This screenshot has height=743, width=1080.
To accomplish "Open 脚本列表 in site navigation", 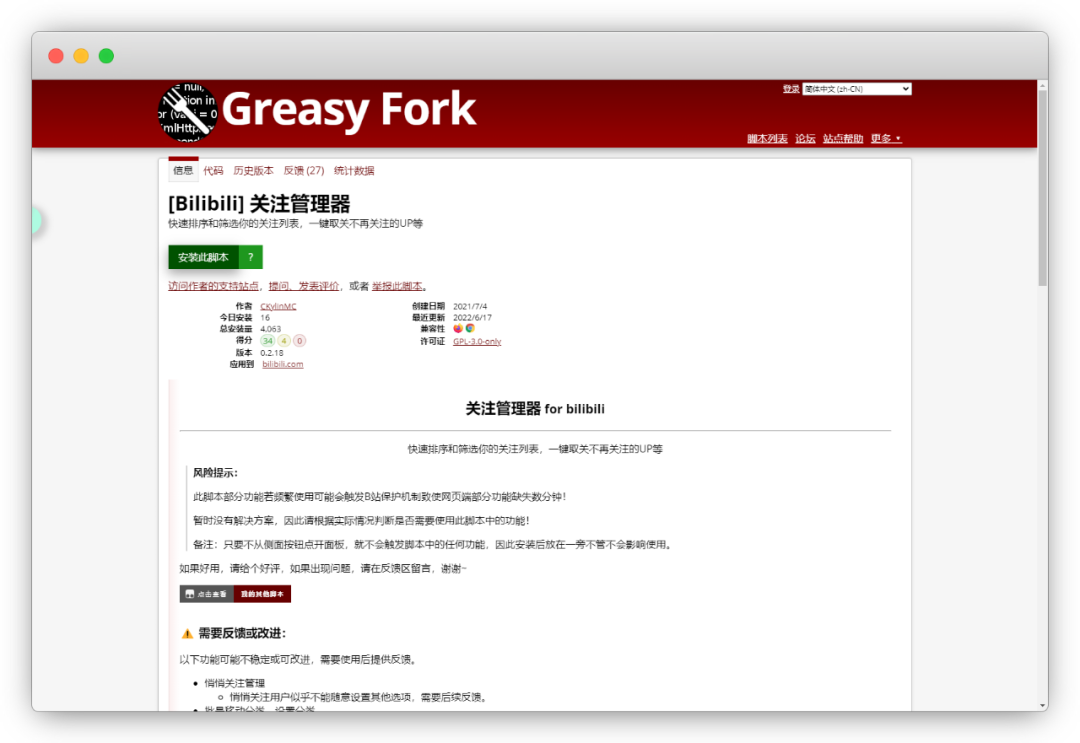I will pyautogui.click(x=767, y=138).
